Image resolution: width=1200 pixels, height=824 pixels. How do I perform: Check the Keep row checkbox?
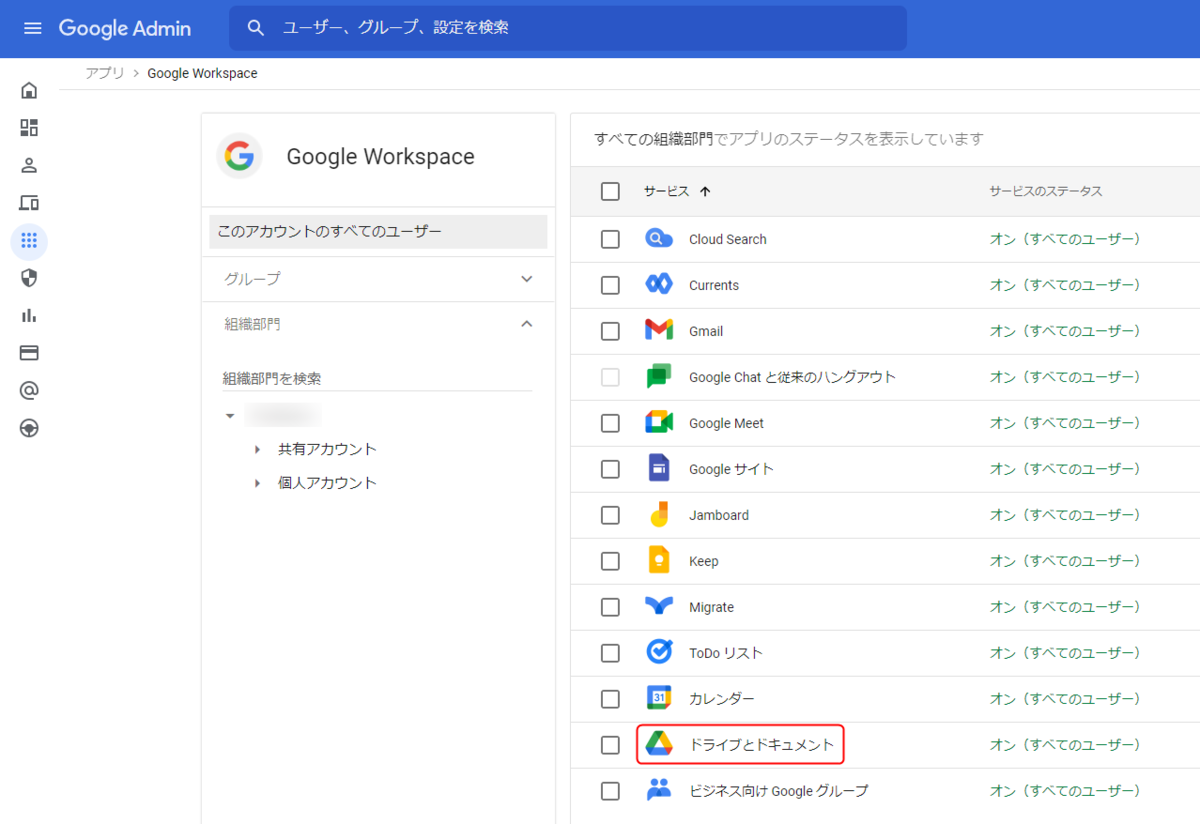pyautogui.click(x=610, y=561)
